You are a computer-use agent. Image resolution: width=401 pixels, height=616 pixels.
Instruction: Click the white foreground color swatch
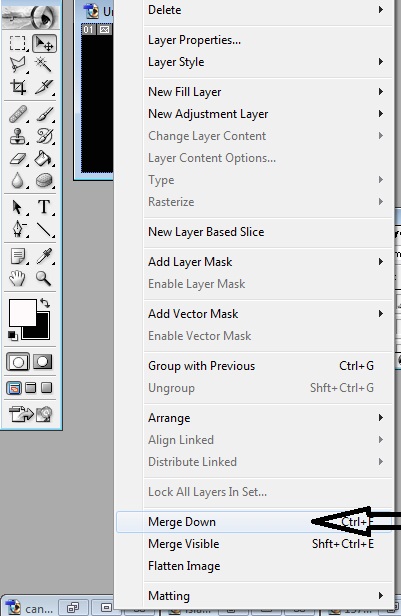point(22,312)
